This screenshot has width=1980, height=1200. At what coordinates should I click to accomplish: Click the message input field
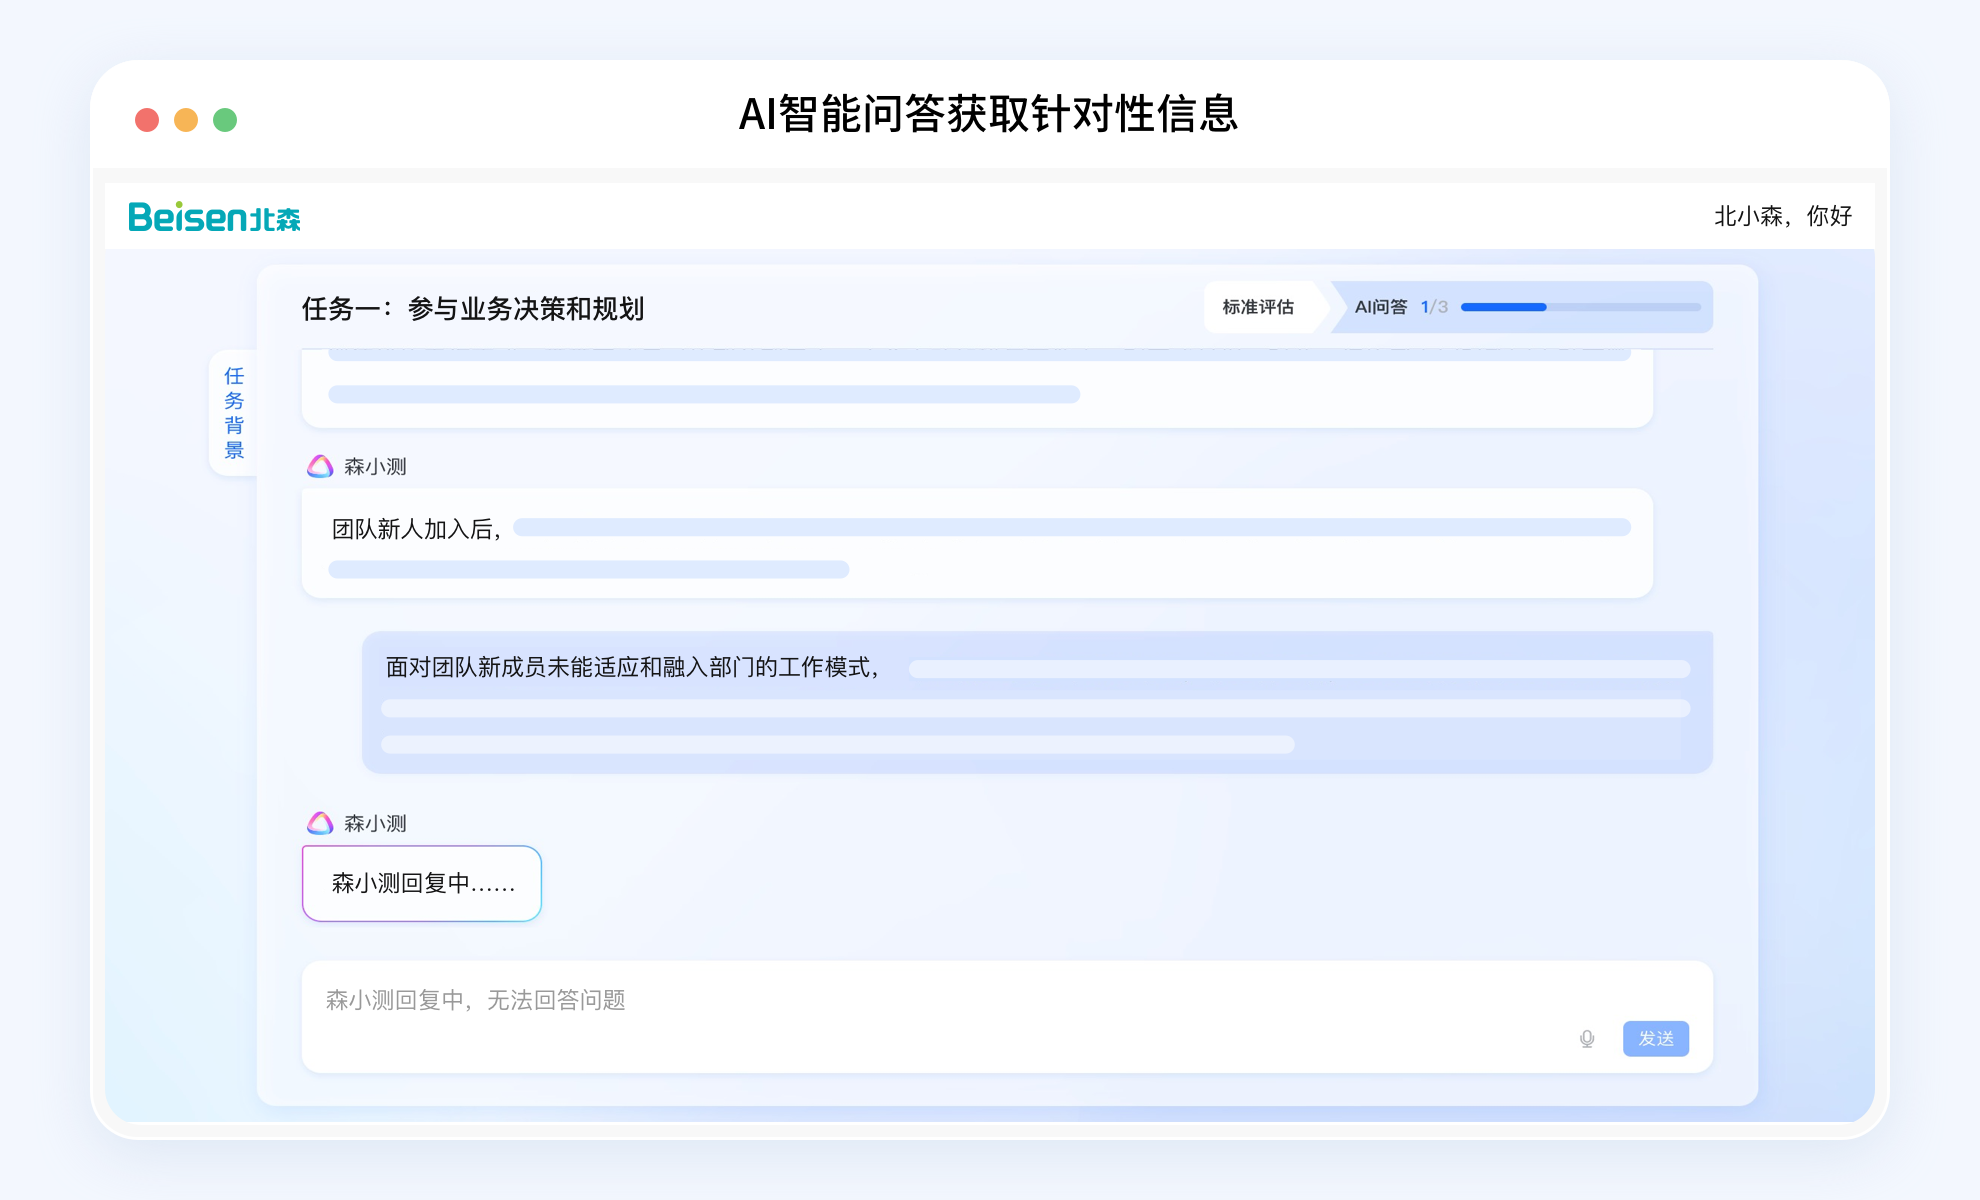(900, 1001)
